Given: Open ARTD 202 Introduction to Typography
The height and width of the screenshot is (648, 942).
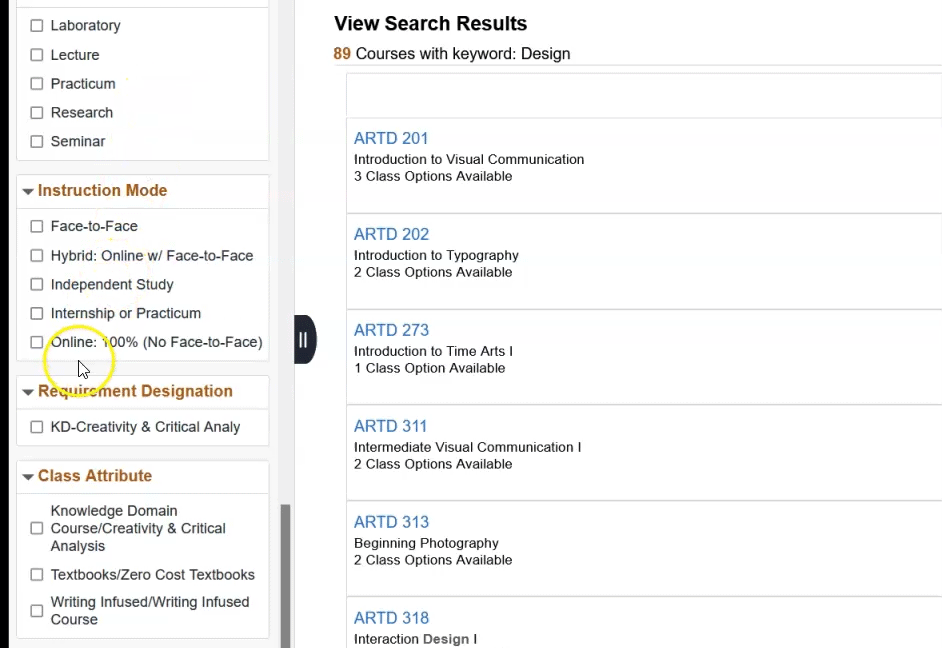Looking at the screenshot, I should click(x=391, y=235).
